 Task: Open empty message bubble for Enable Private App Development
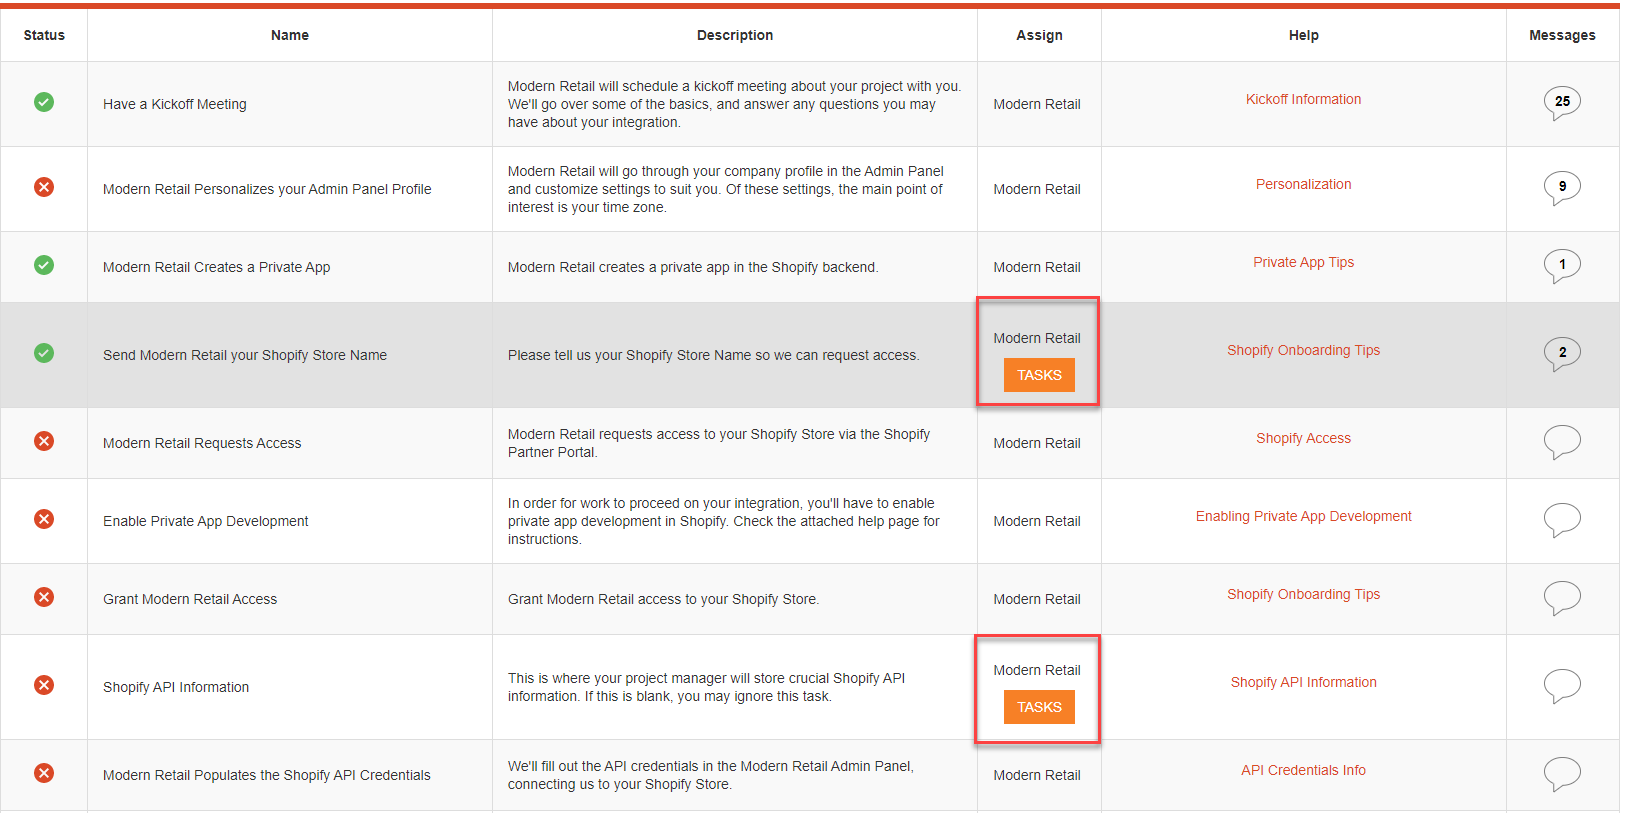[1562, 519]
